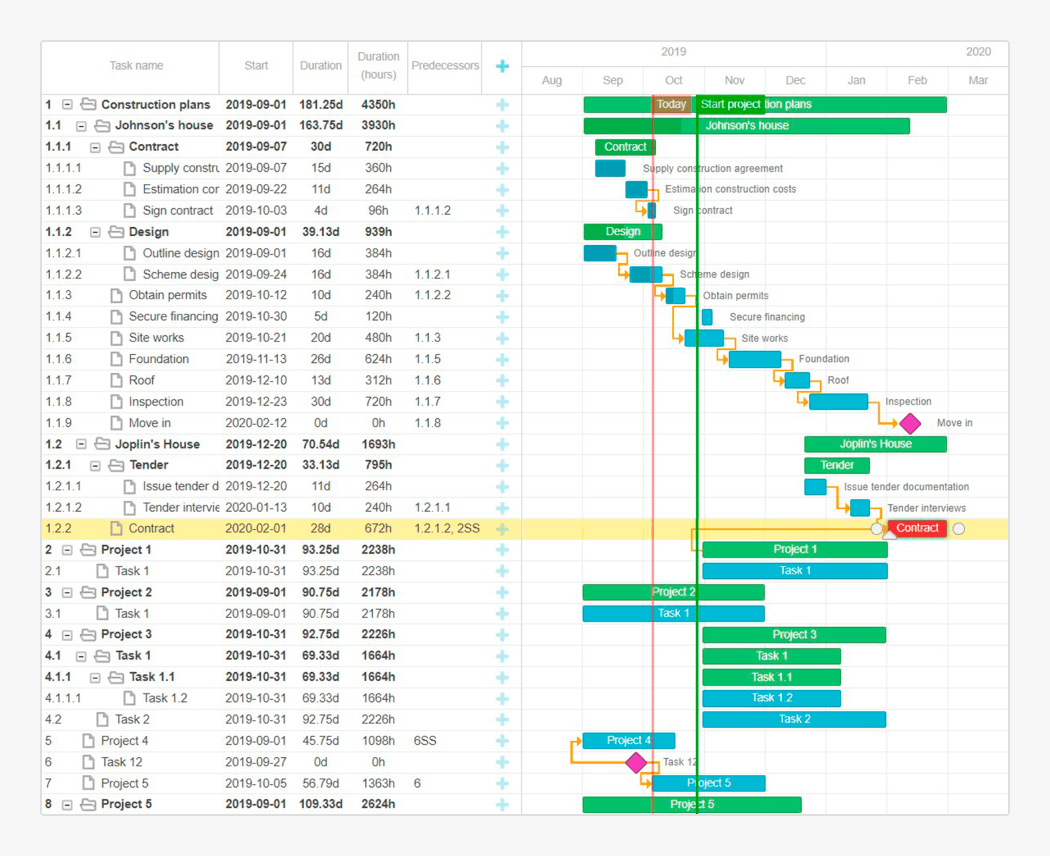Click plus icon on Tender row

(x=502, y=466)
